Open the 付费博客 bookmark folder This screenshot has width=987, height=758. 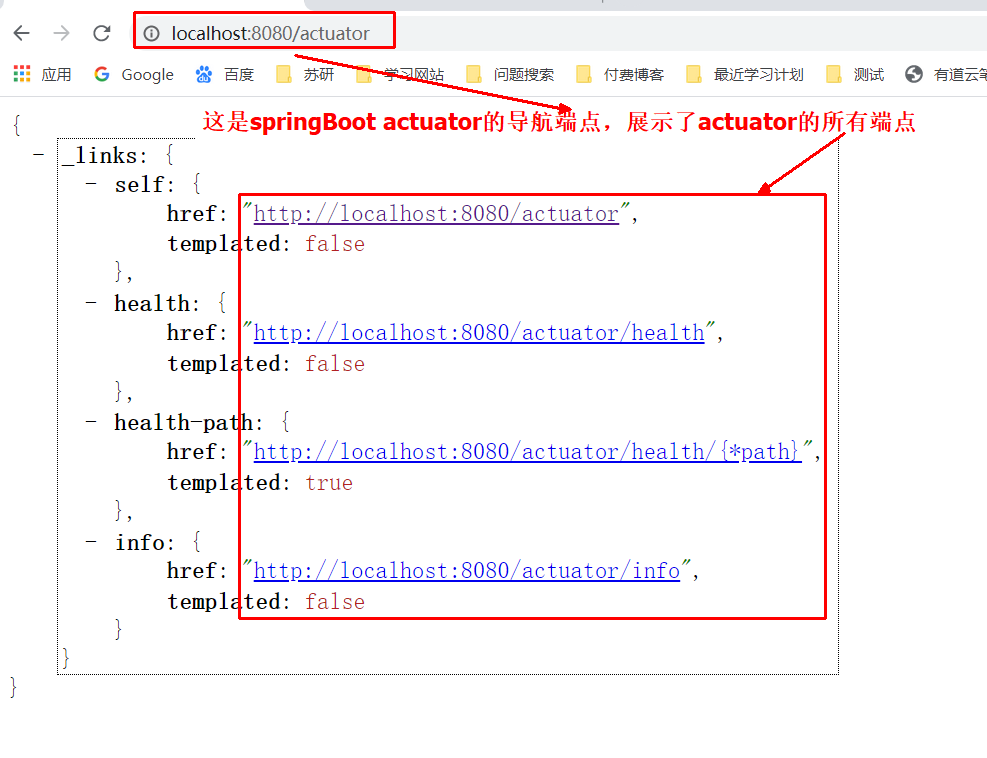621,74
